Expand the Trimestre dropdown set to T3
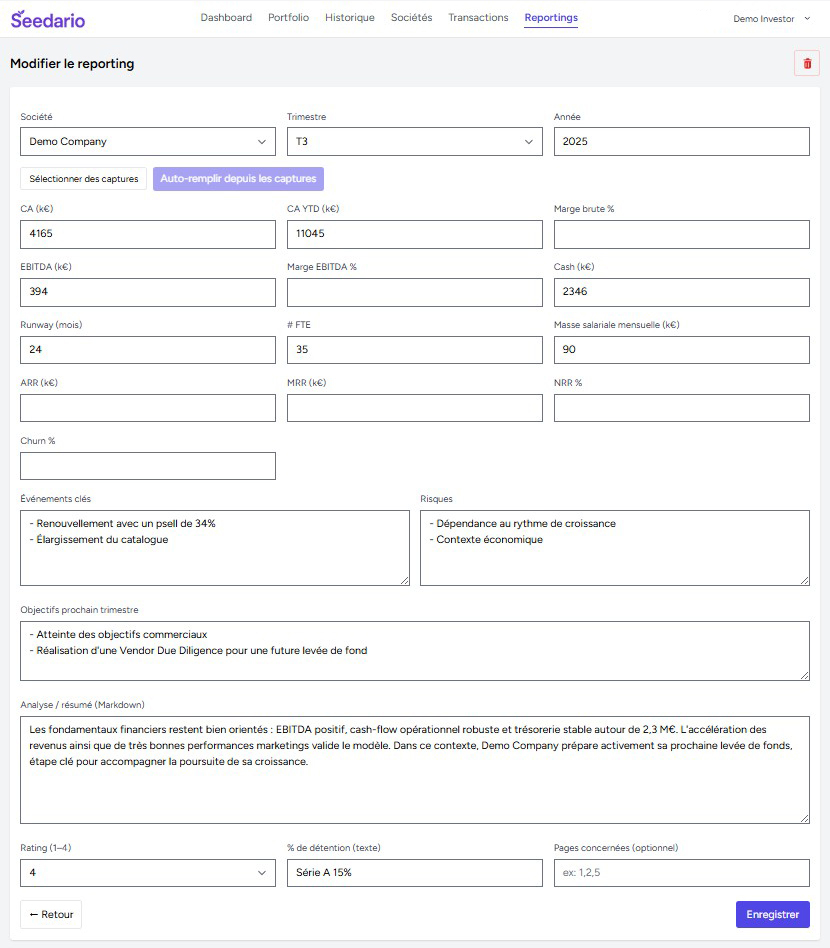This screenshot has height=948, width=830. click(414, 142)
